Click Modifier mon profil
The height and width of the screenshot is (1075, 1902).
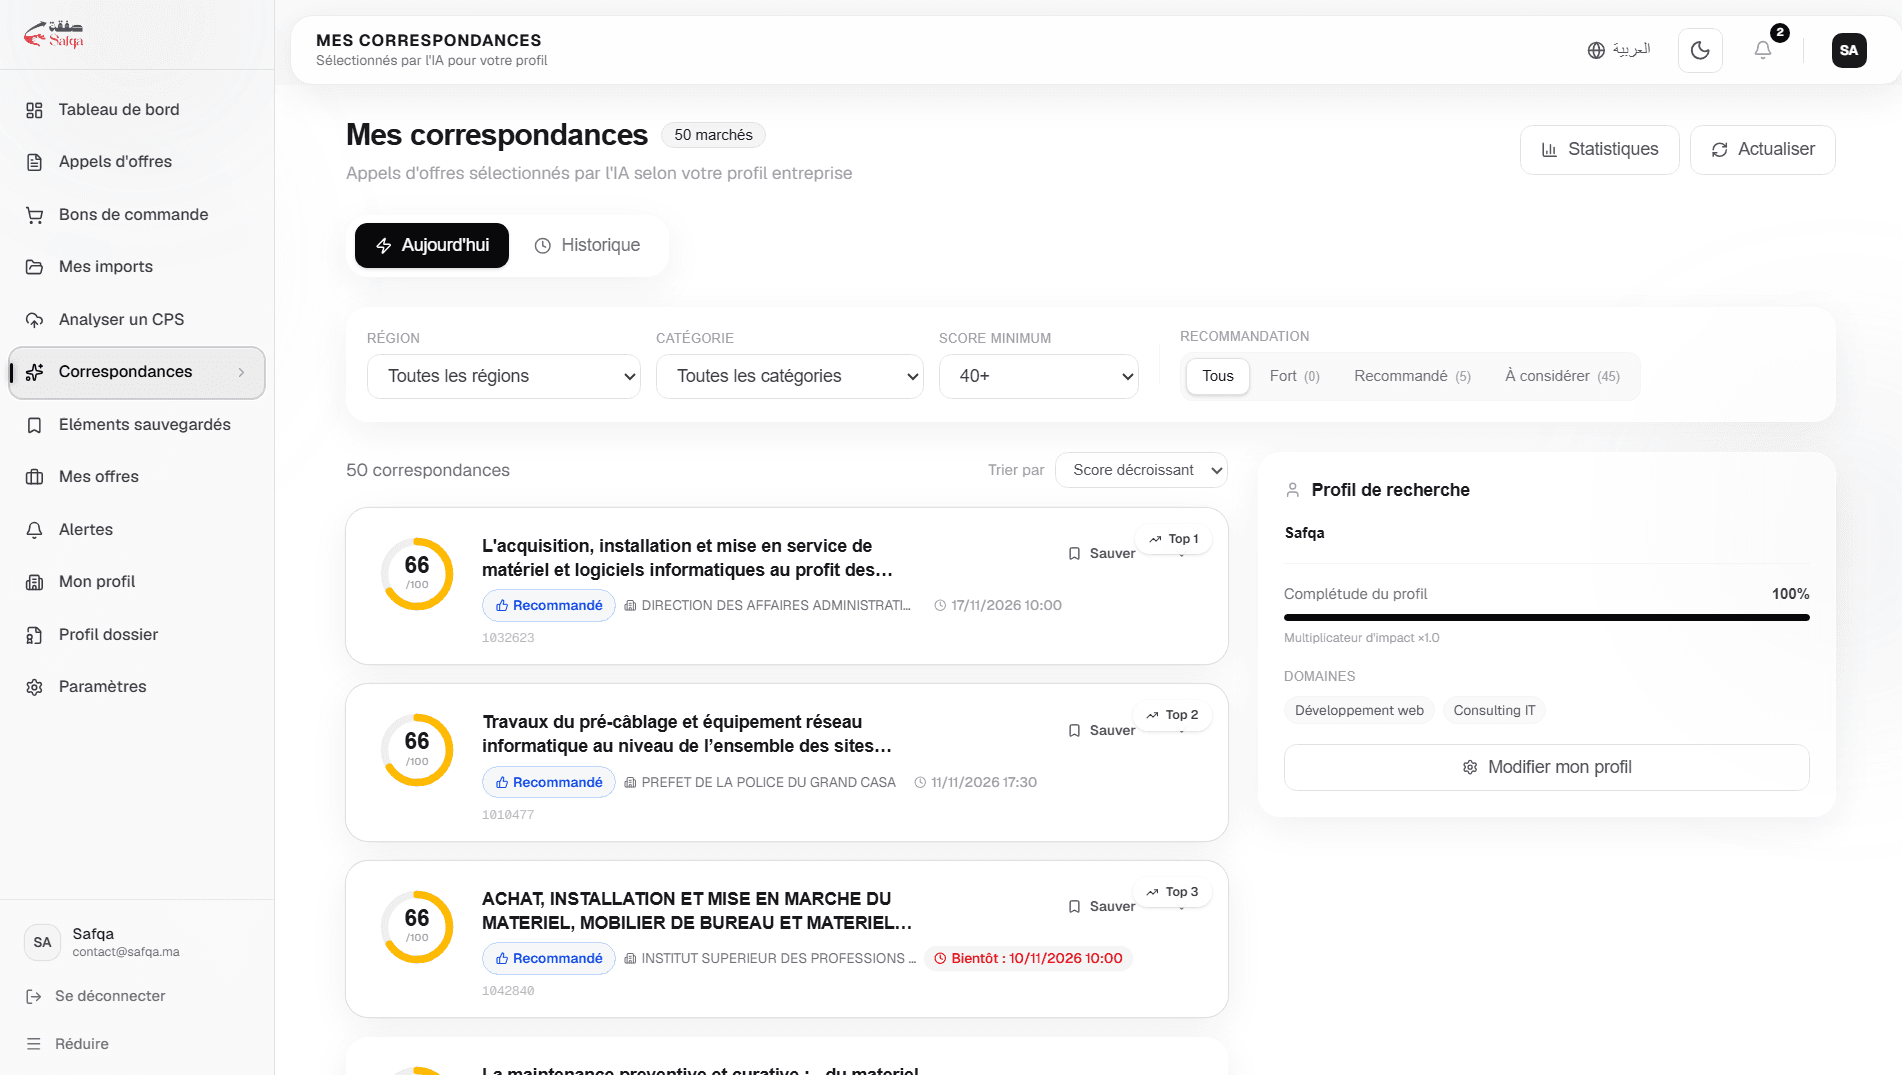point(1547,768)
